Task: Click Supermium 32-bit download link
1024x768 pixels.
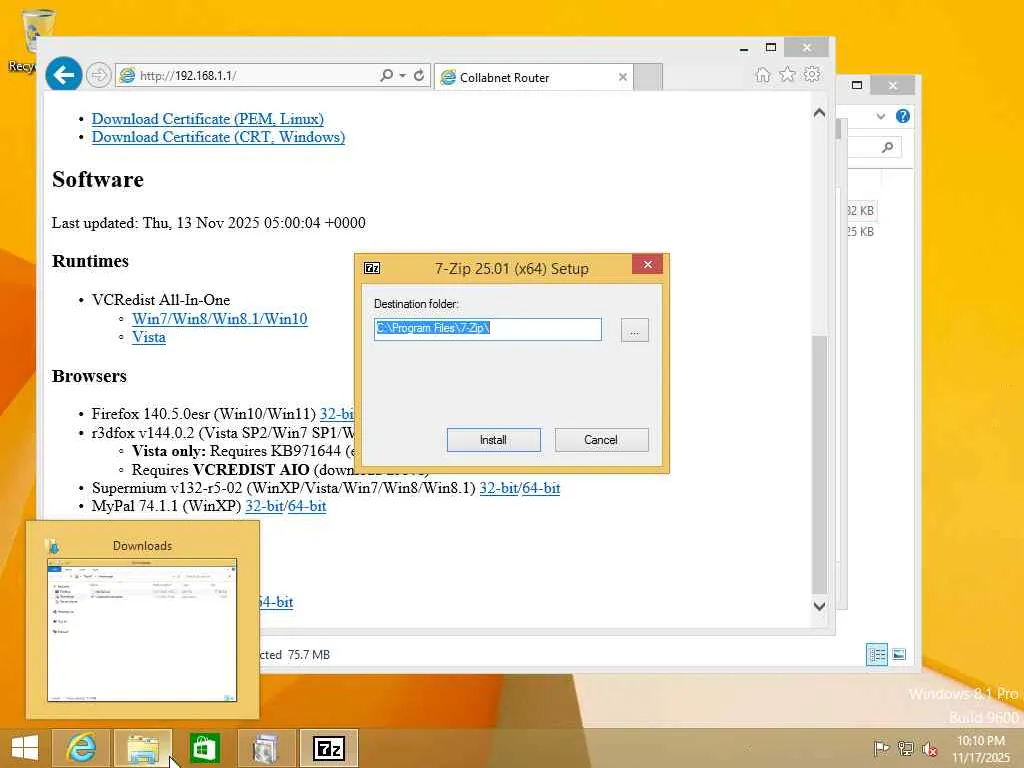Action: [x=498, y=488]
